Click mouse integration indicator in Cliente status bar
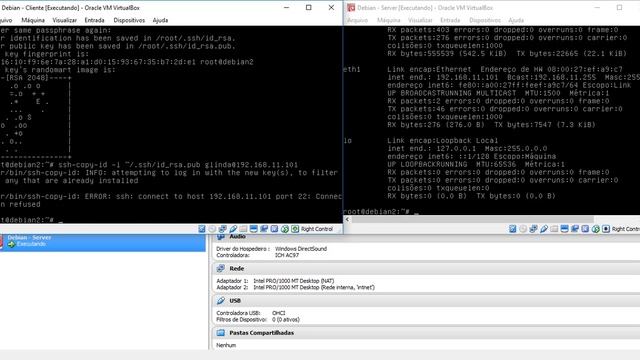This screenshot has width=640, height=360. 284,229
